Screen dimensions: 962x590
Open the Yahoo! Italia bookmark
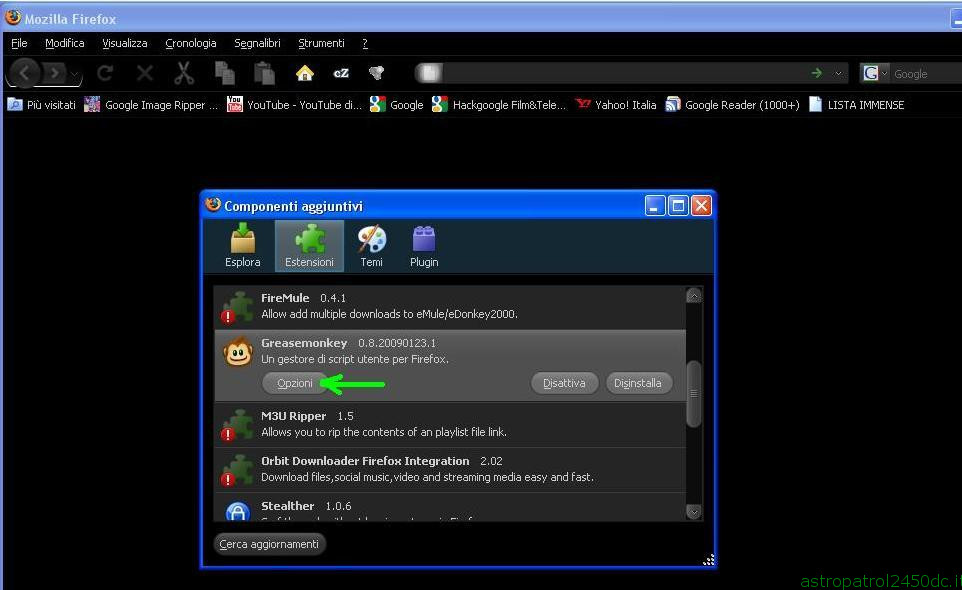[x=616, y=105]
